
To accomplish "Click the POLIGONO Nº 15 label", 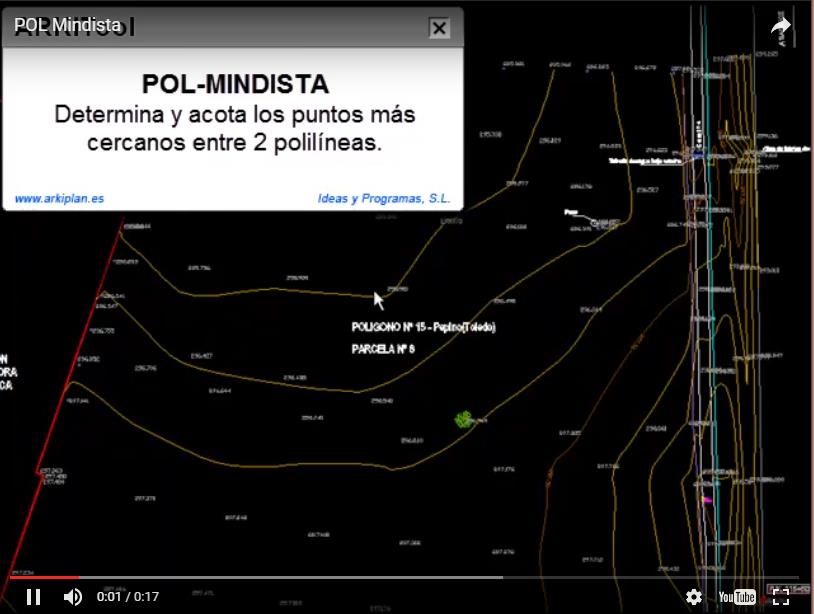I will click(x=423, y=327).
